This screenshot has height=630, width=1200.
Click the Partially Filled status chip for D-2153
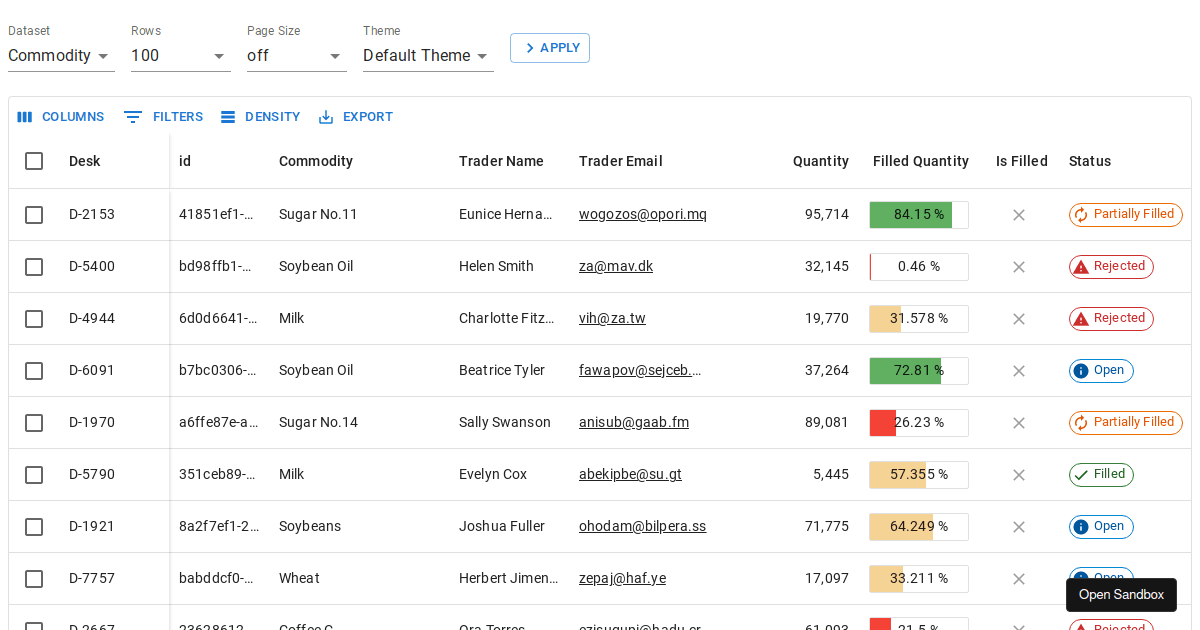(1125, 215)
